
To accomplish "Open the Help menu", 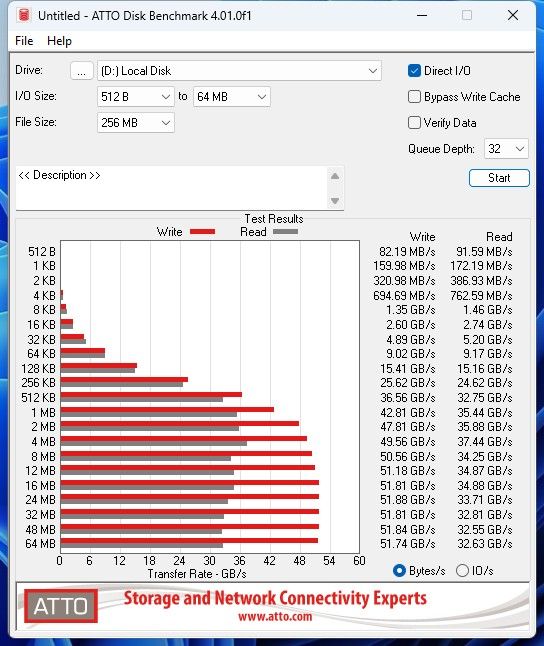I will (x=59, y=41).
